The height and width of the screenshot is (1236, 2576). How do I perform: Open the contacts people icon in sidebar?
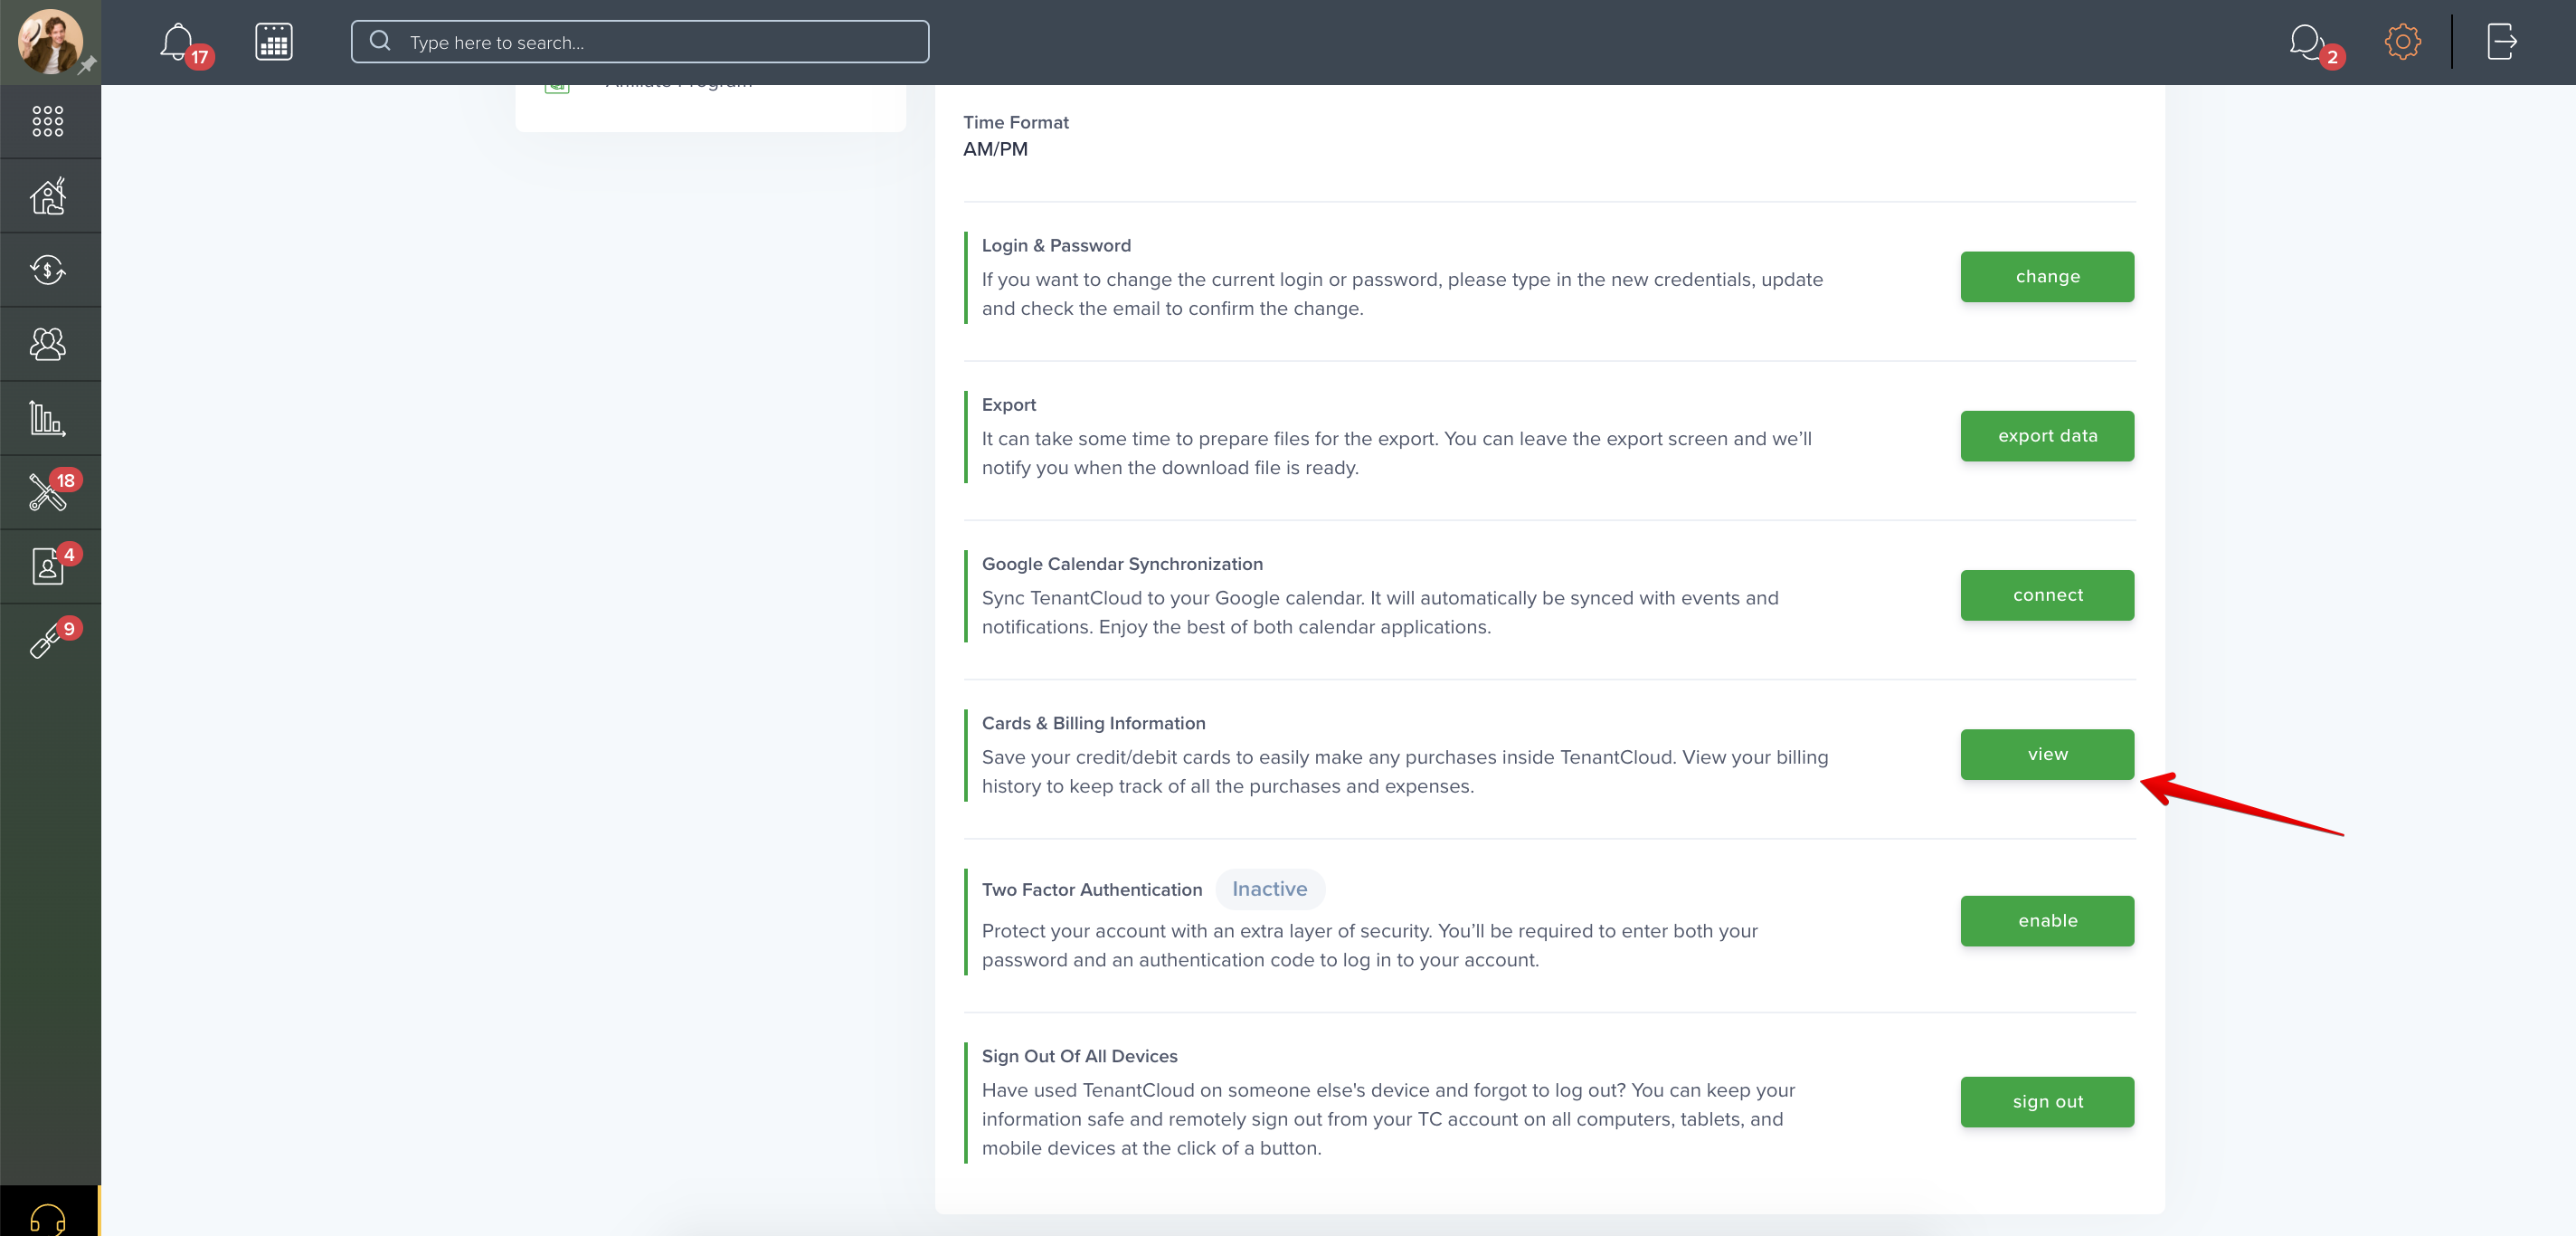(x=48, y=344)
